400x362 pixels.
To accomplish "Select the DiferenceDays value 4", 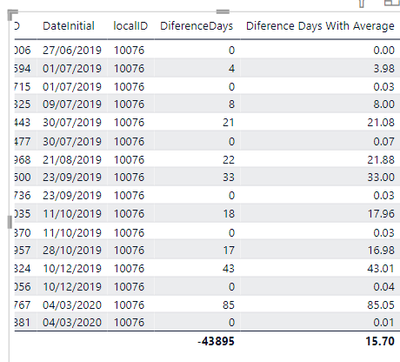I will coord(232,68).
